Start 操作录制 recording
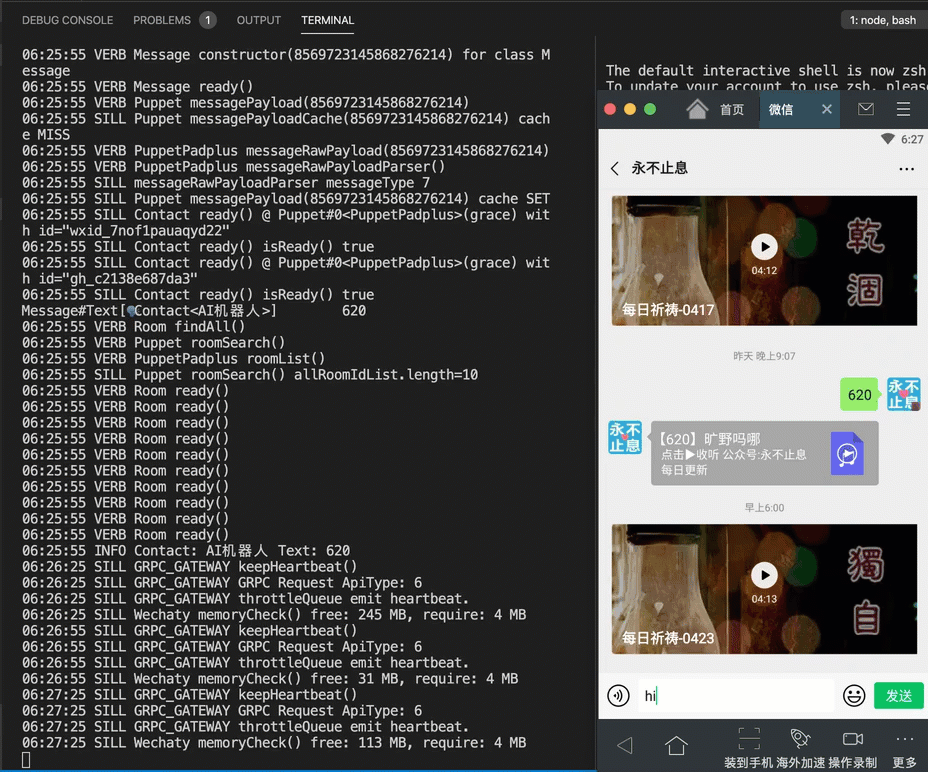 tap(852, 747)
